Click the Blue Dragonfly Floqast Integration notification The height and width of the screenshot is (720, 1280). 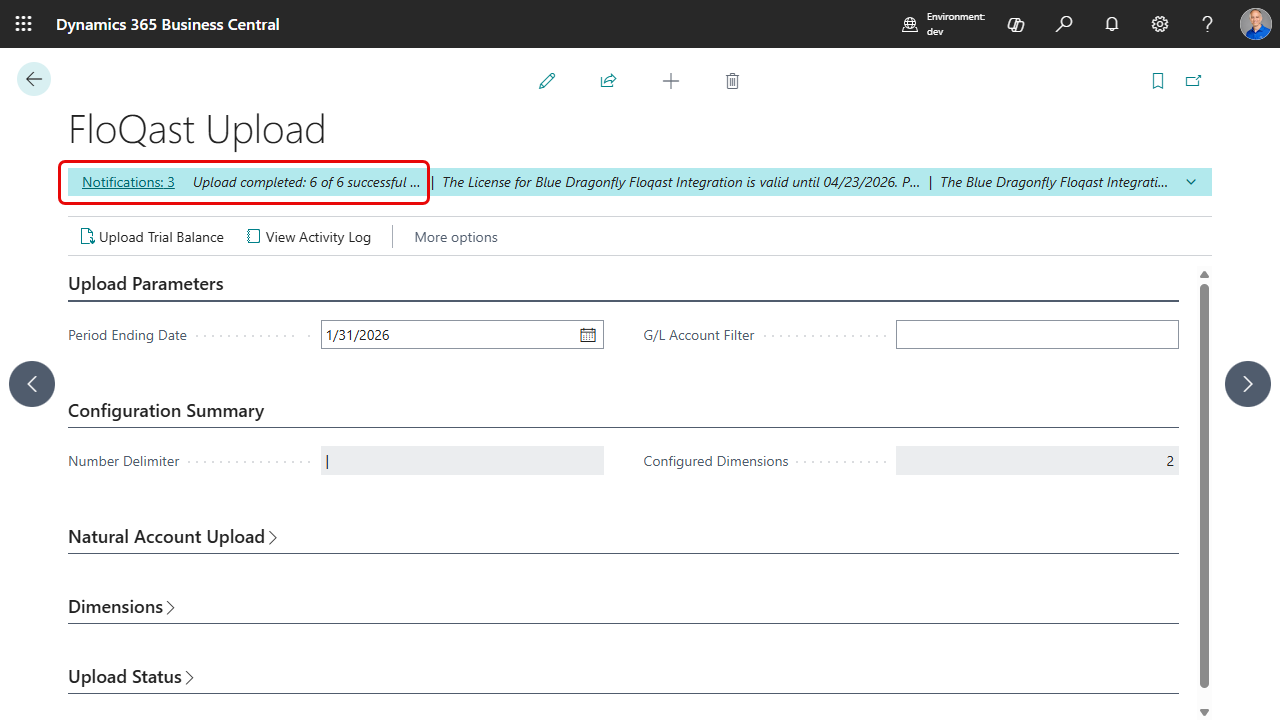pyautogui.click(x=1054, y=182)
